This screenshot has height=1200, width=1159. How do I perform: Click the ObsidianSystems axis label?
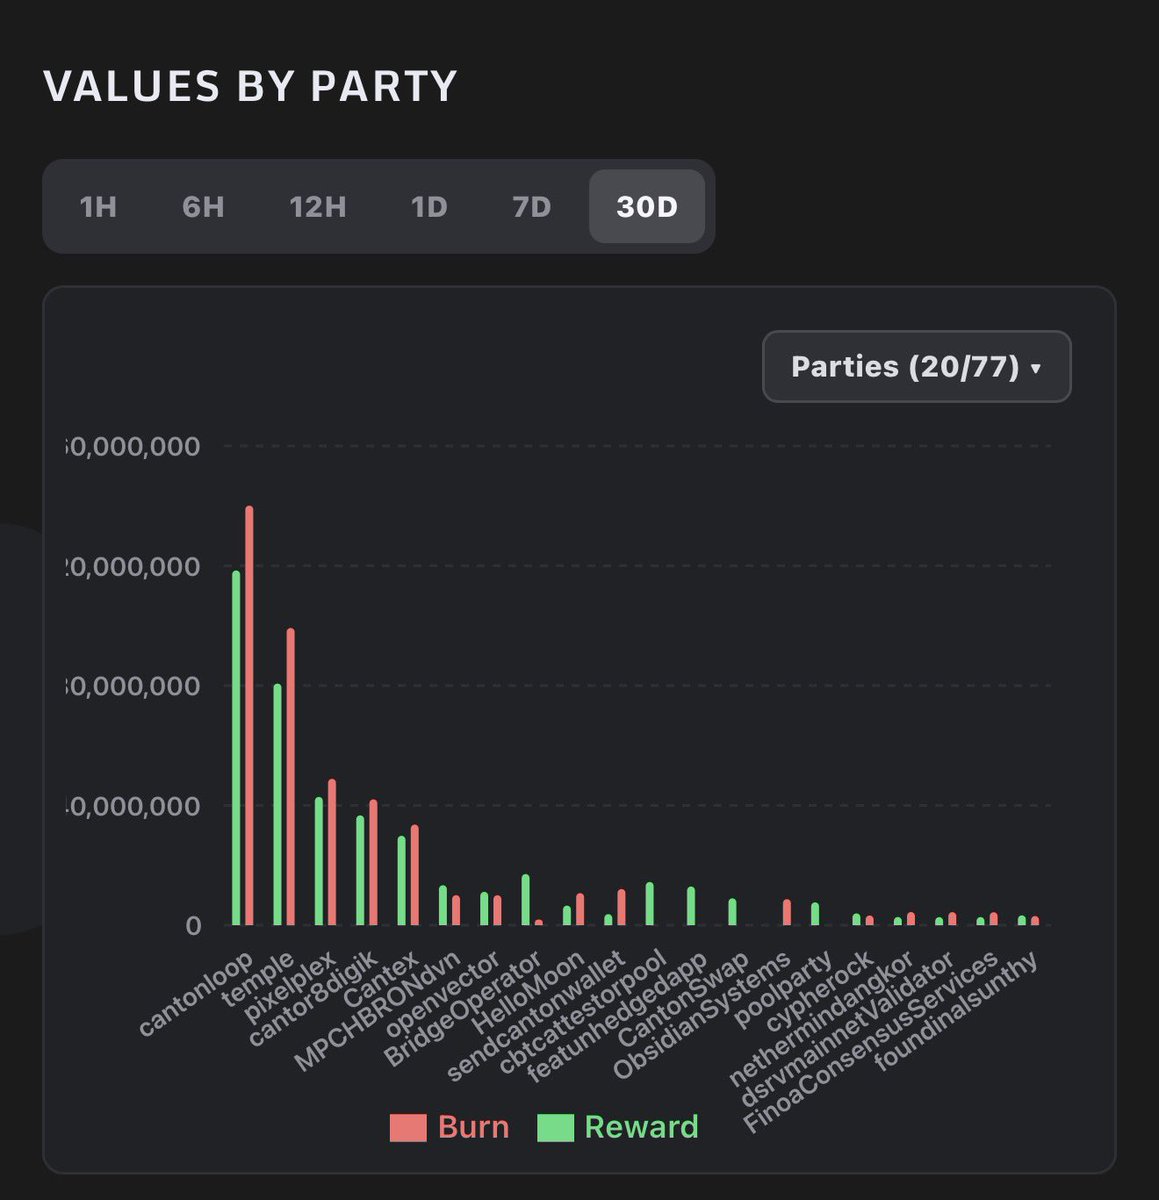[x=701, y=1015]
